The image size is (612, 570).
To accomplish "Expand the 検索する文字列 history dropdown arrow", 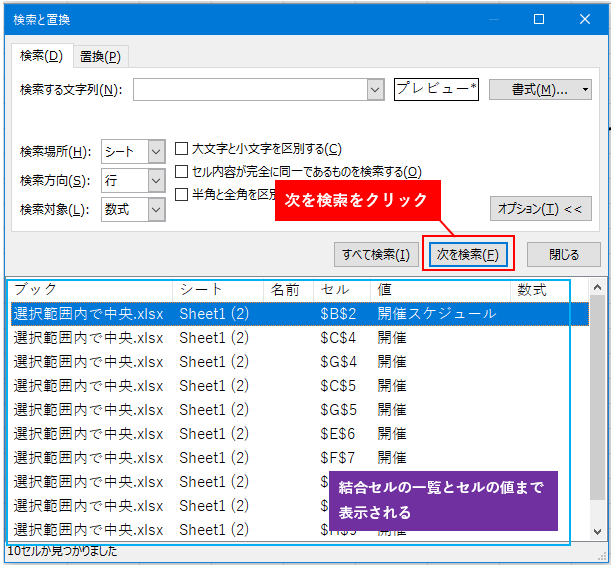I will point(376,90).
